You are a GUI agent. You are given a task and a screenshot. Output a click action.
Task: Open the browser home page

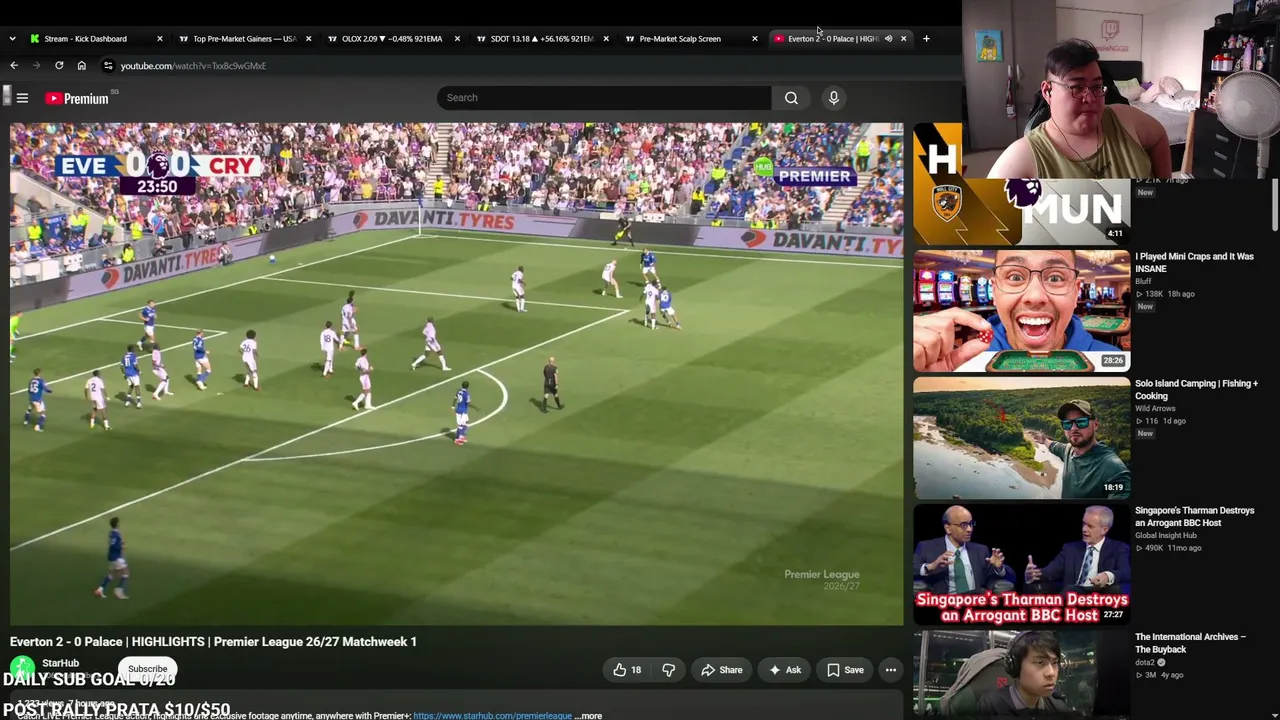(x=82, y=66)
